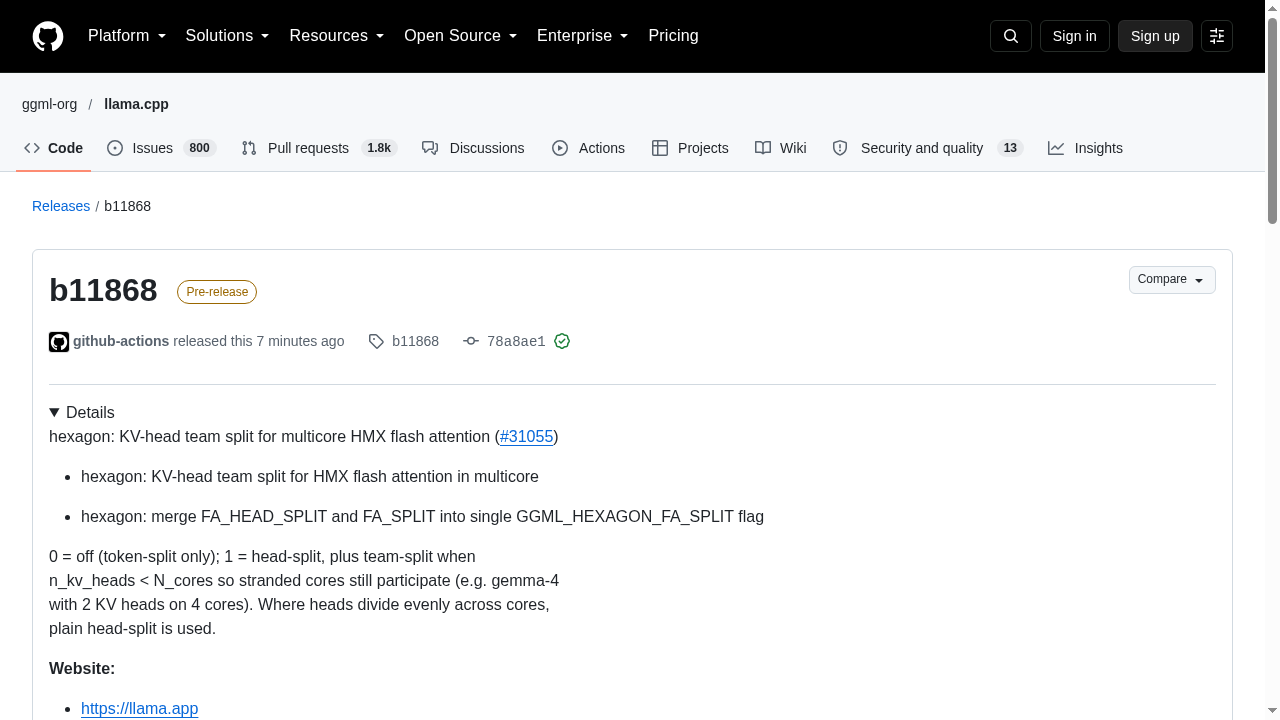This screenshot has height=720, width=1280.
Task: Click the github-actions avatar icon
Action: [59, 342]
